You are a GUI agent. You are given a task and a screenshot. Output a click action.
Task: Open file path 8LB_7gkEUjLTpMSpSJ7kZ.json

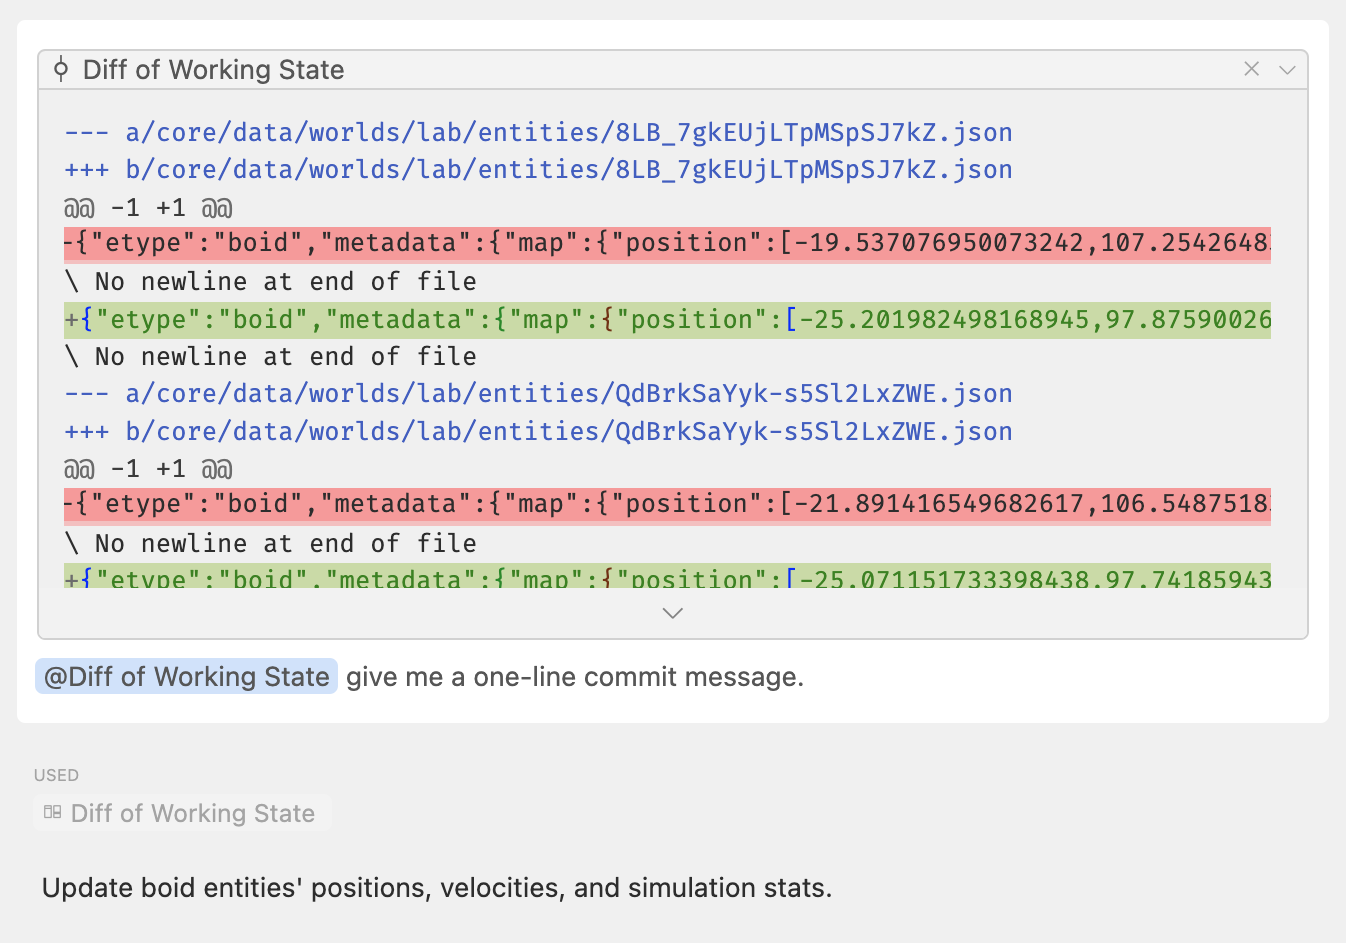point(540,131)
